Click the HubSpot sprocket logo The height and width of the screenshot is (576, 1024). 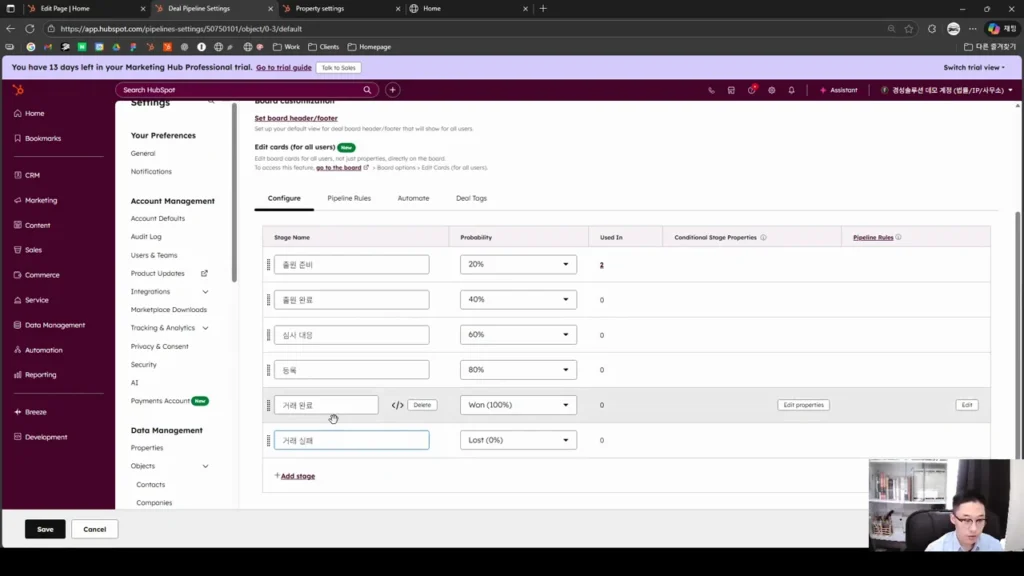coord(18,90)
